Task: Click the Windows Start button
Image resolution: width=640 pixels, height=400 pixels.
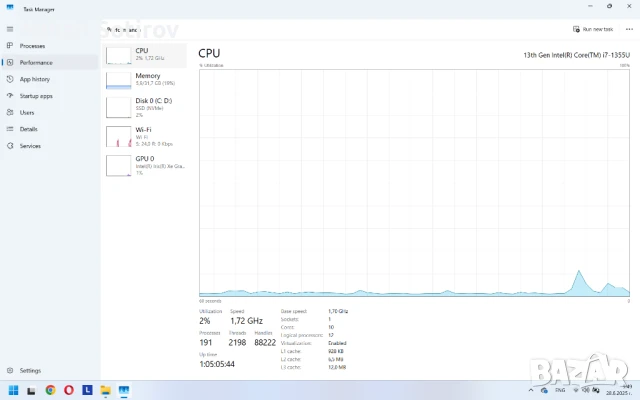Action: pos(14,389)
